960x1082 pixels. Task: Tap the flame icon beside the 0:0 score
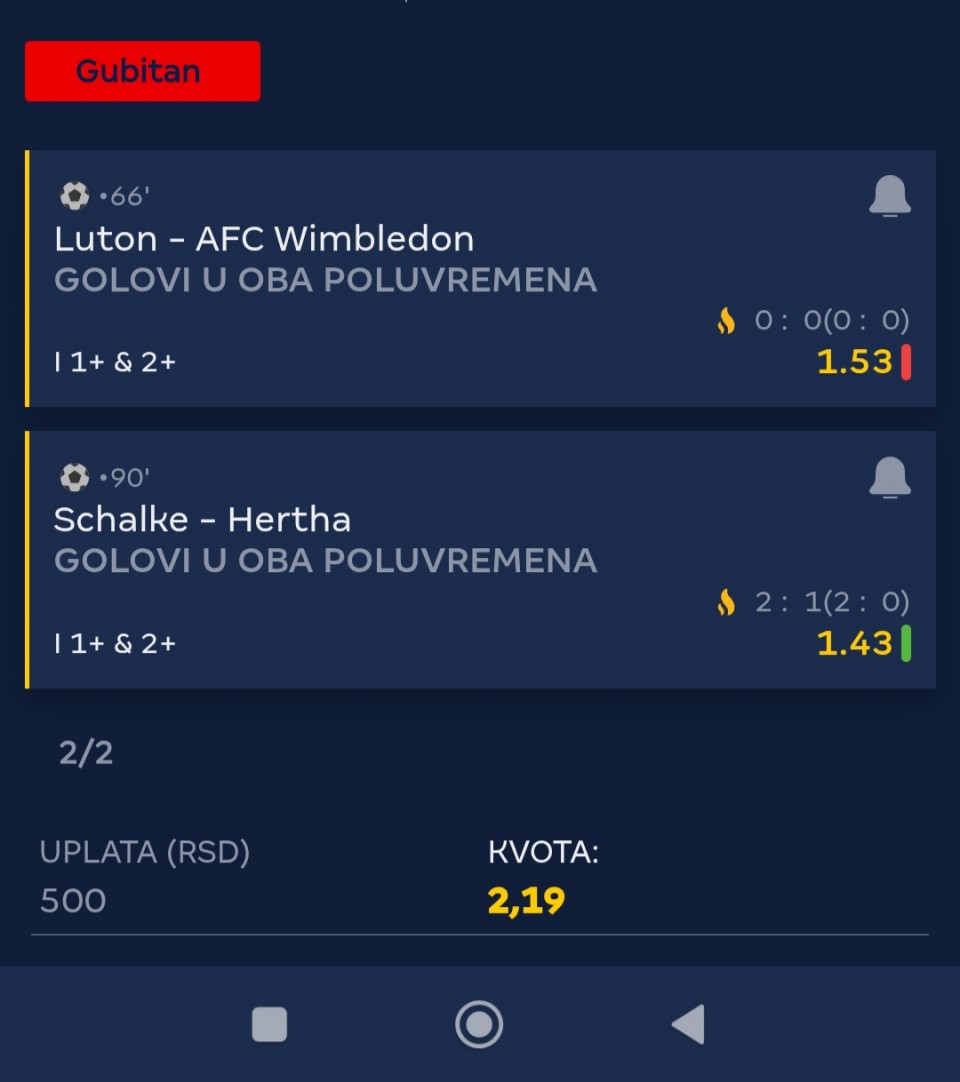[726, 320]
